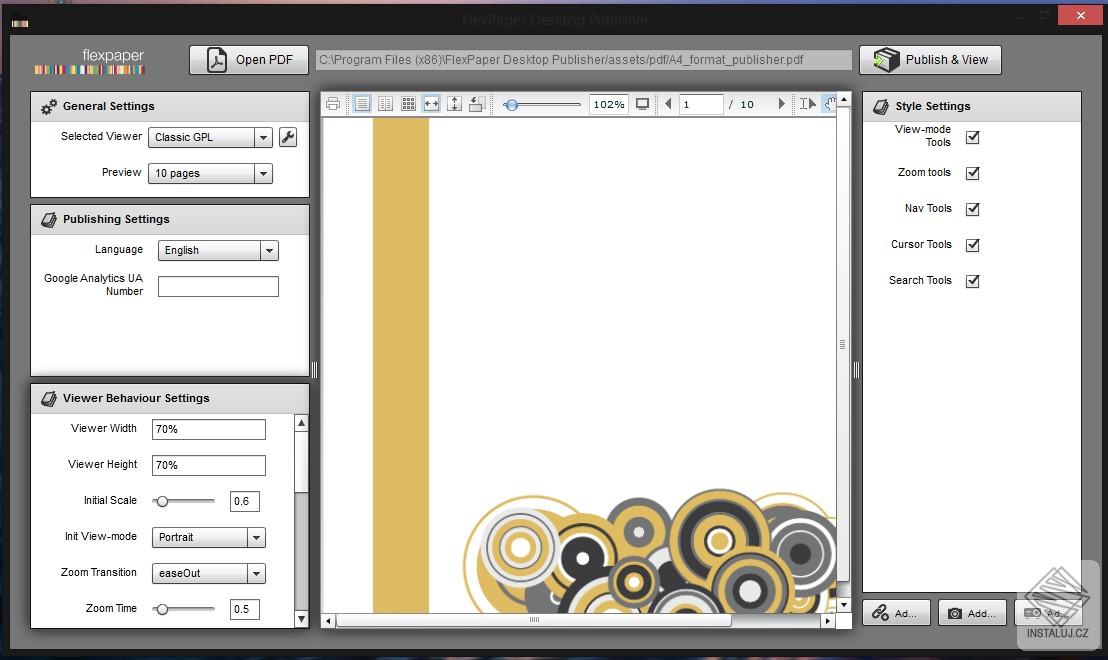
Task: Click behaviour settings scrollbar up arrow
Action: pos(302,423)
